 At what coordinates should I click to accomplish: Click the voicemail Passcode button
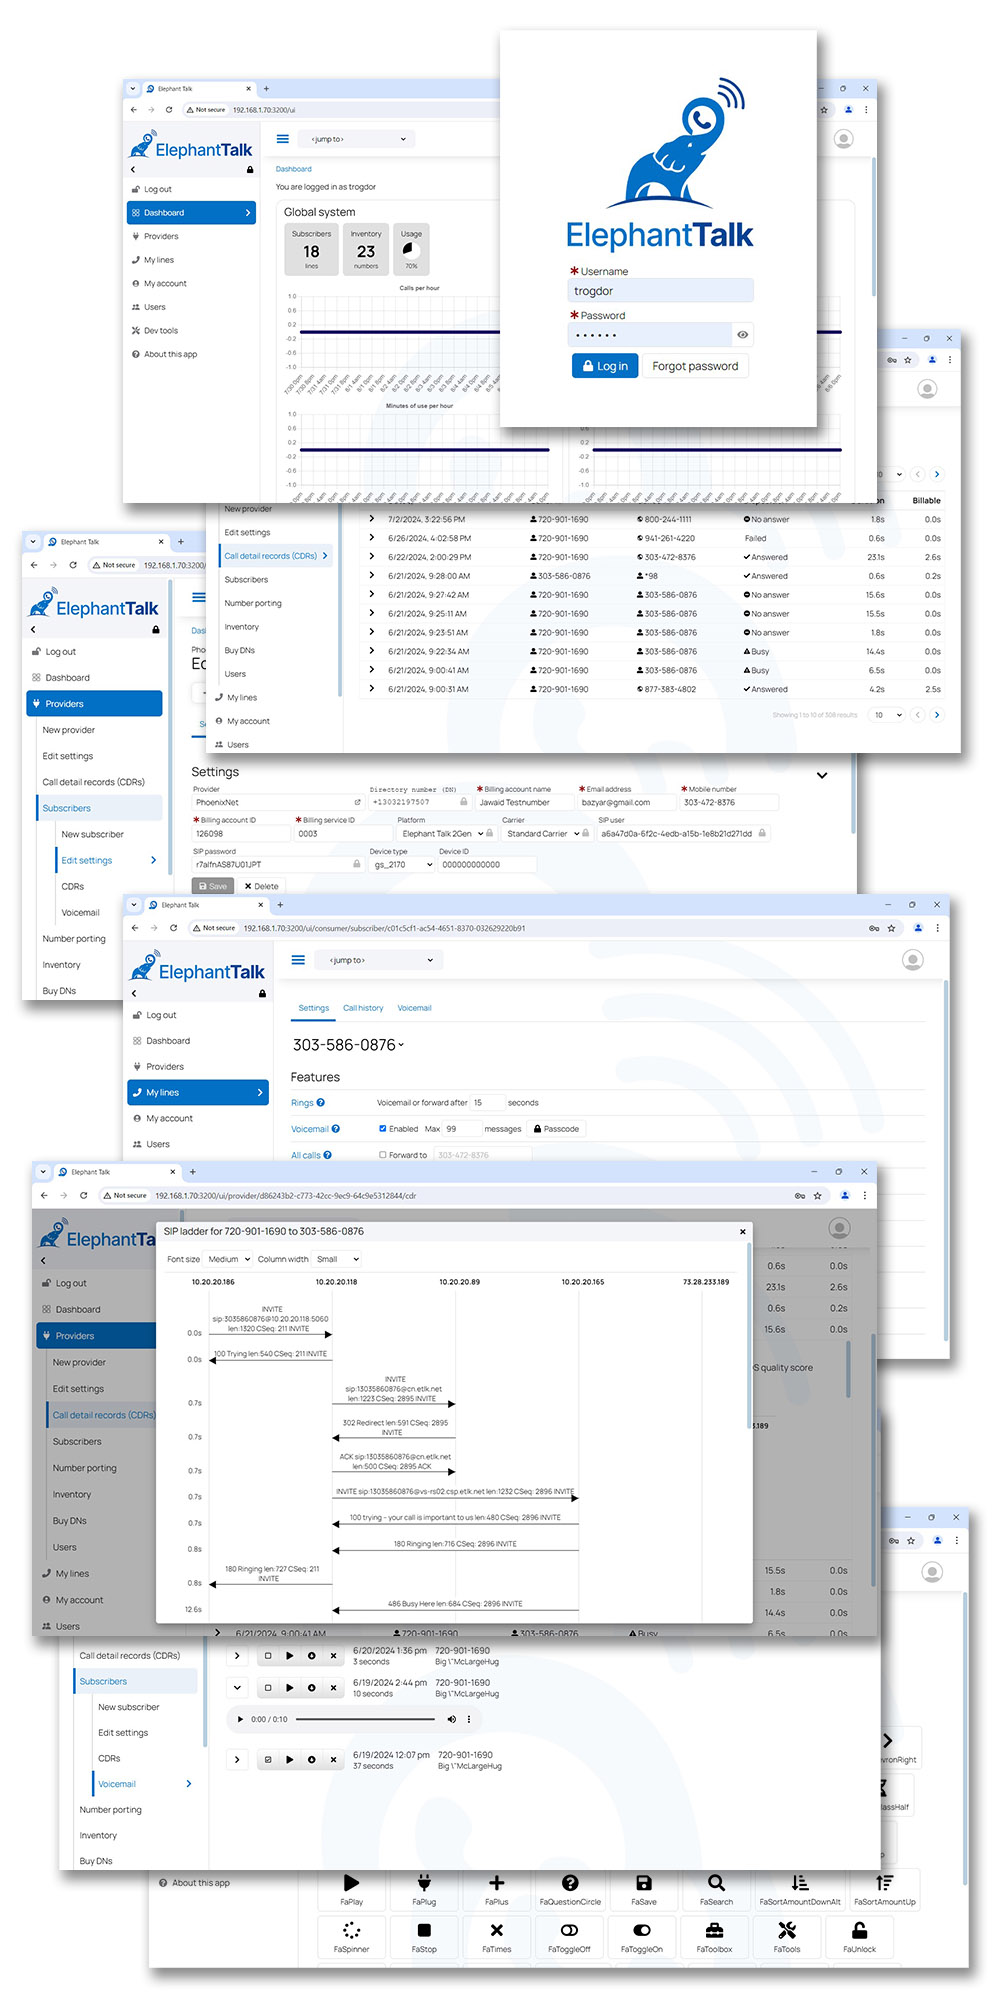(556, 1129)
